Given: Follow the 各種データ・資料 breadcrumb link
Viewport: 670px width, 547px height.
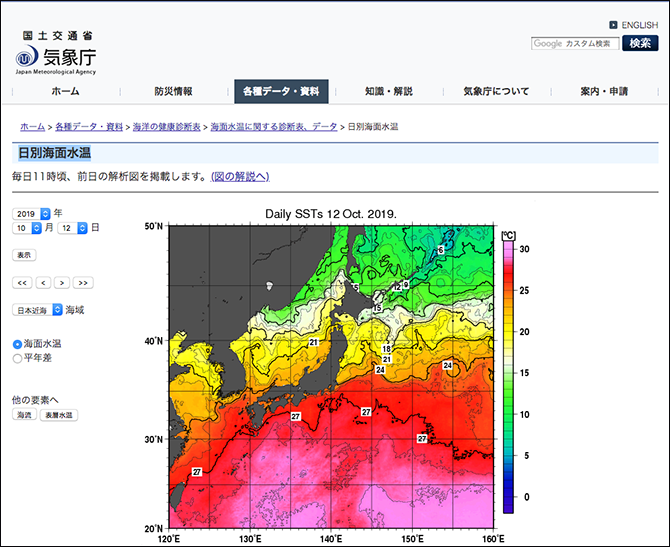Looking at the screenshot, I should point(89,127).
